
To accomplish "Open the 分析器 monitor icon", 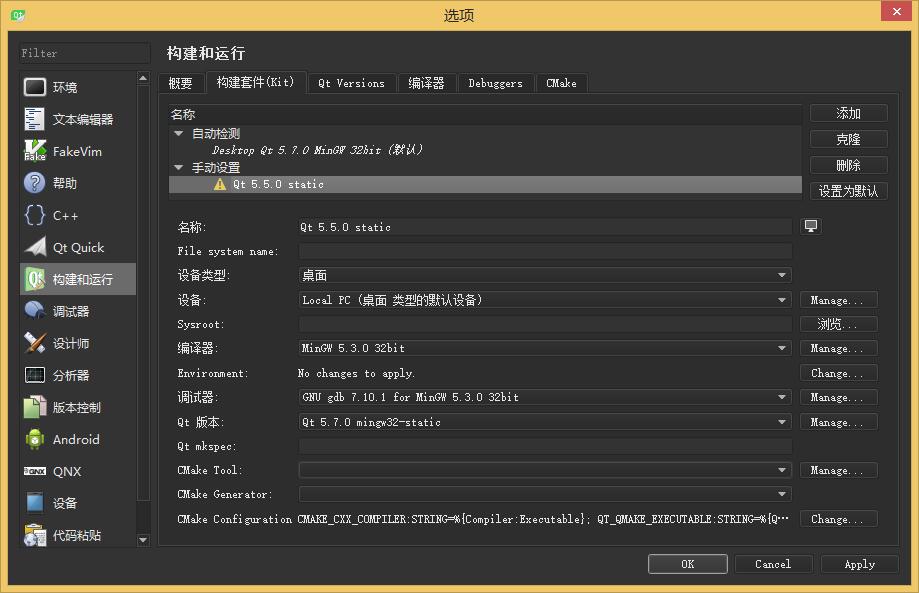I will [35, 375].
